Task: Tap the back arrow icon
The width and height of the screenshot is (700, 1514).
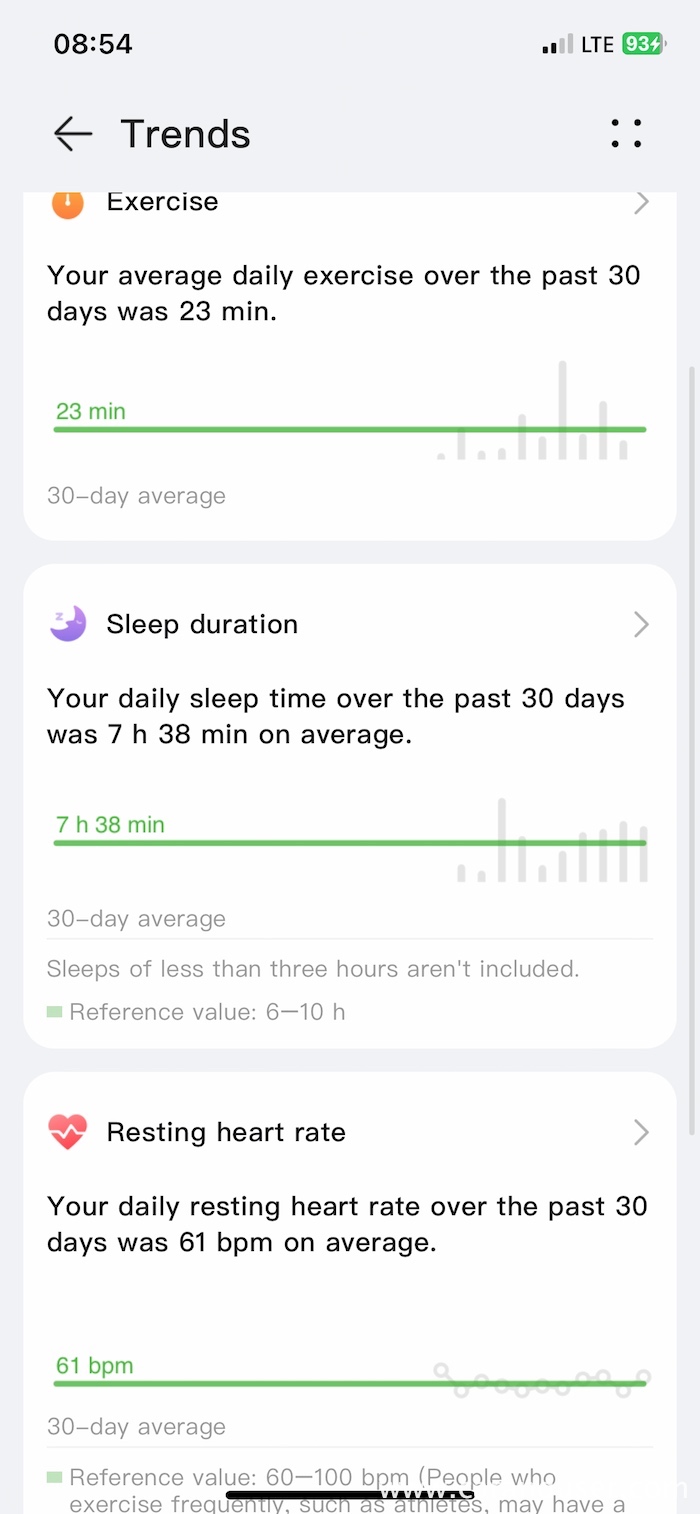Action: coord(73,134)
